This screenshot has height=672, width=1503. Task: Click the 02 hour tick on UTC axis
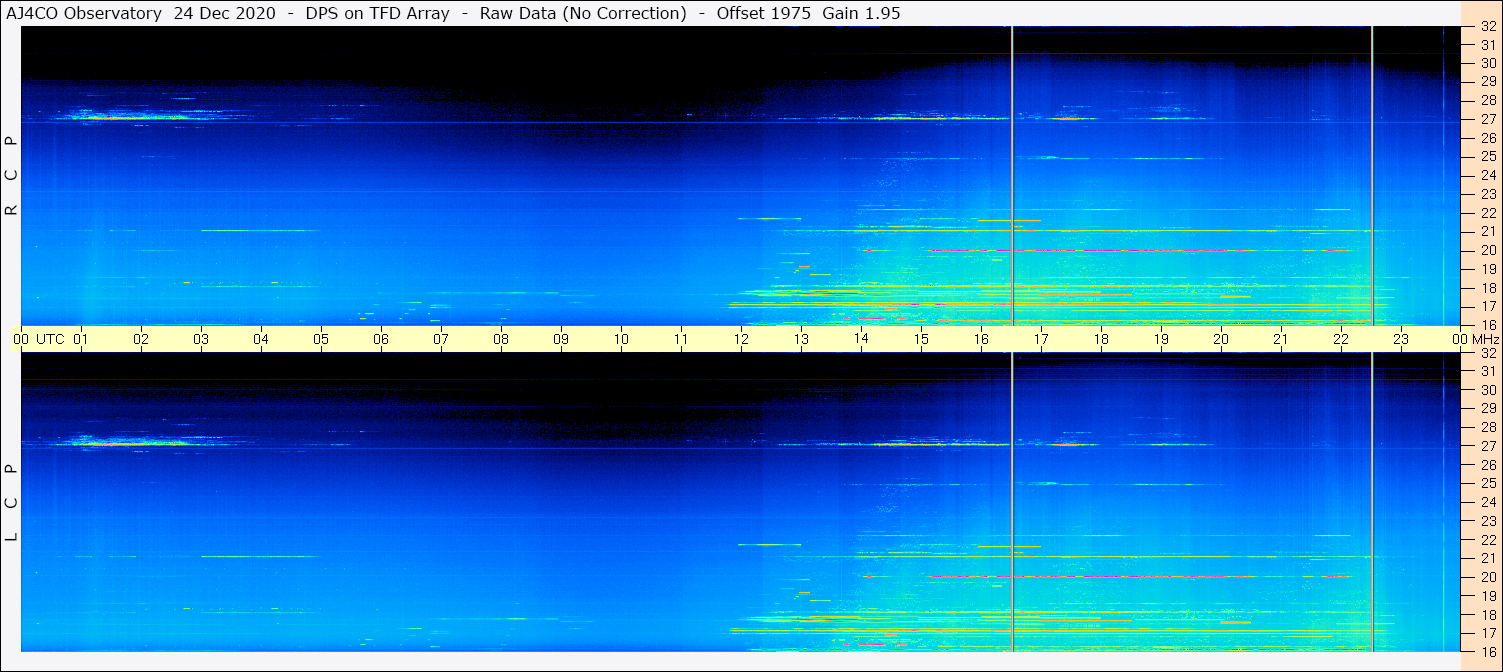(x=141, y=339)
